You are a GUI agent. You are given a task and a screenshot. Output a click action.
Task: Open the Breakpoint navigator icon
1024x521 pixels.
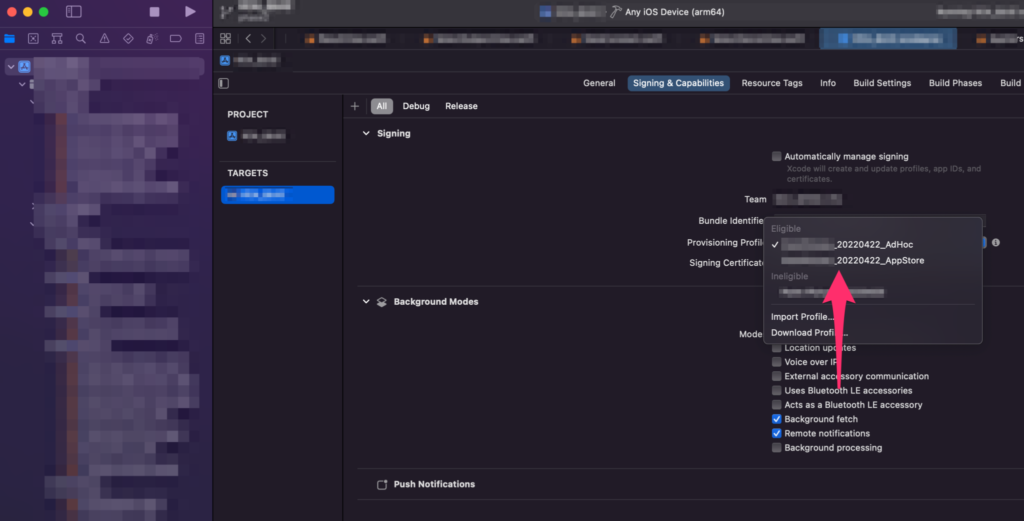[176, 39]
